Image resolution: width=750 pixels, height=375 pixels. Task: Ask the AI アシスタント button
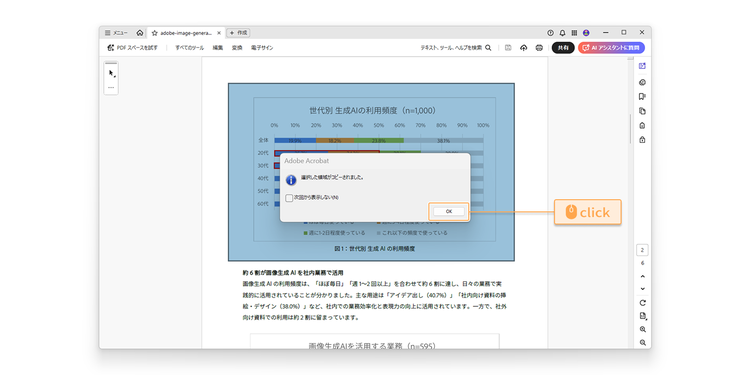point(611,47)
